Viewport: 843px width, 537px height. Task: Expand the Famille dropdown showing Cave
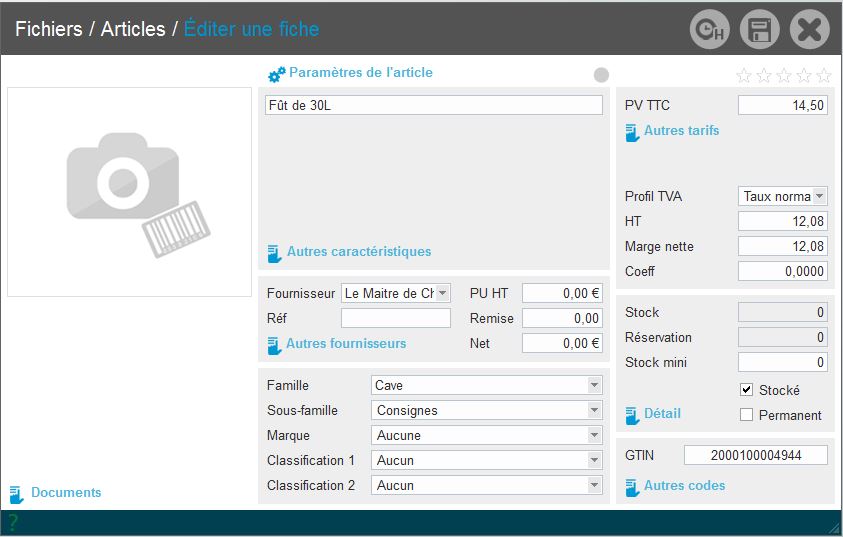[x=594, y=385]
